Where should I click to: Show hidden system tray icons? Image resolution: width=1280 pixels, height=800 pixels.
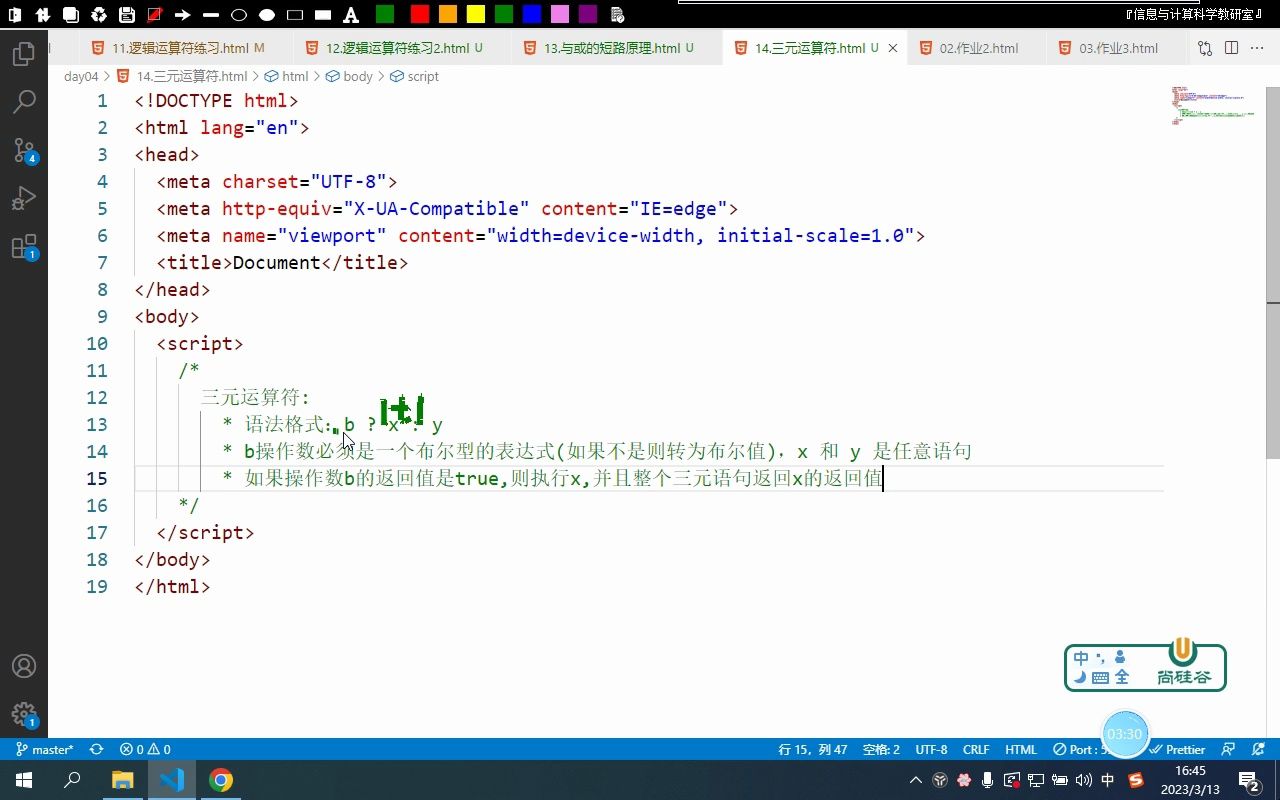tap(916, 780)
